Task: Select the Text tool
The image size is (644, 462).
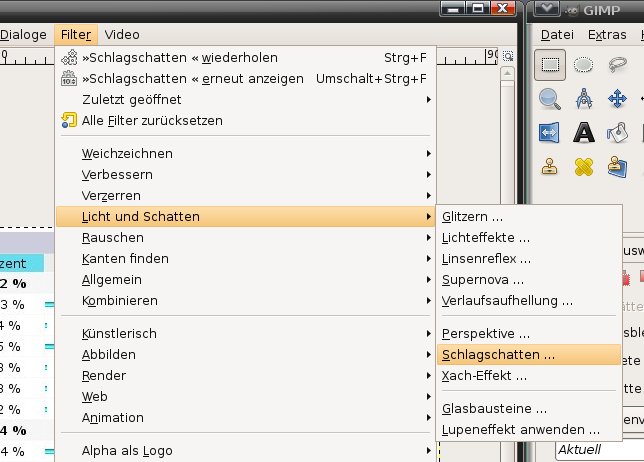Action: [583, 133]
